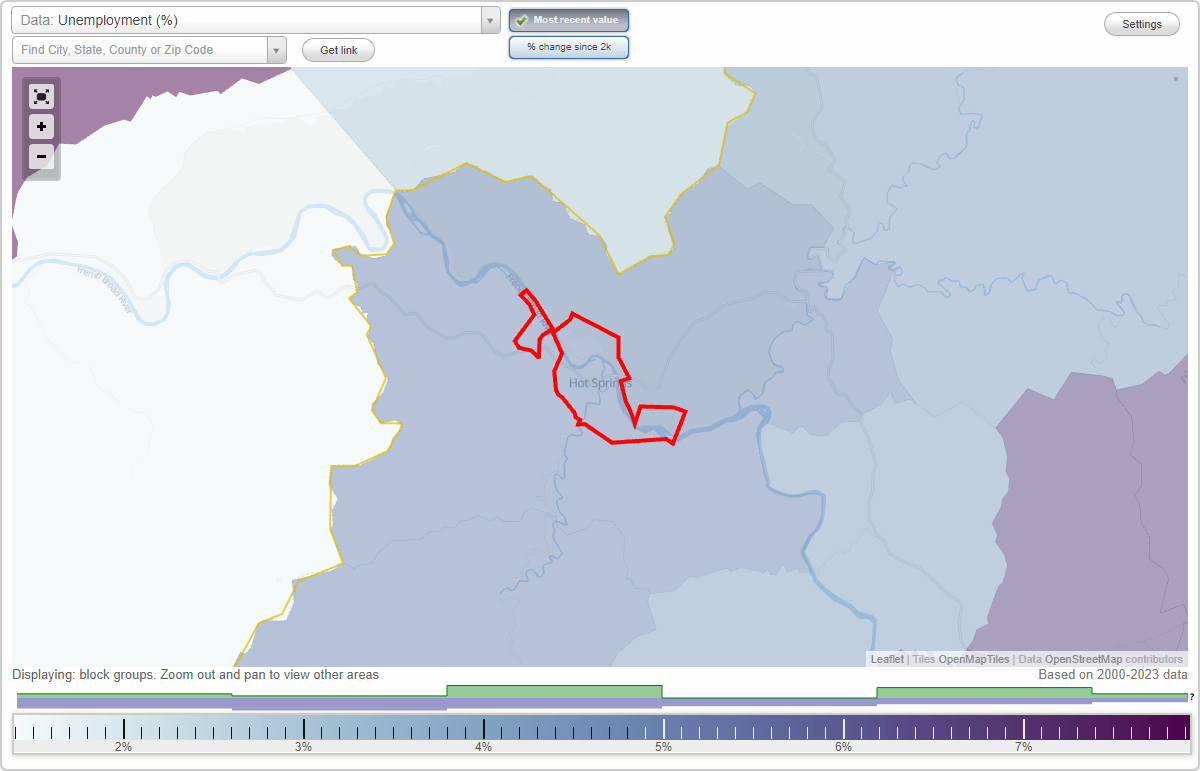Zoom out using the minus map control
1200x771 pixels.
(x=41, y=156)
